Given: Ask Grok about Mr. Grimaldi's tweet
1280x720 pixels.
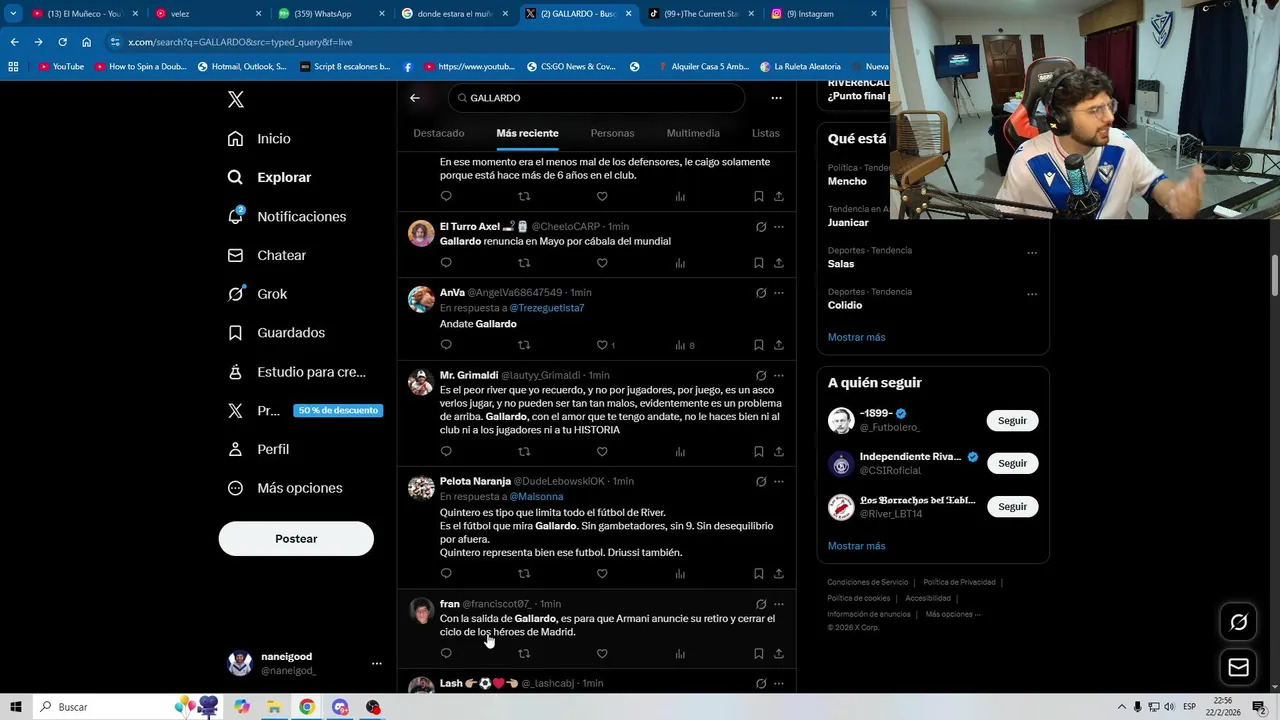Looking at the screenshot, I should 761,376.
